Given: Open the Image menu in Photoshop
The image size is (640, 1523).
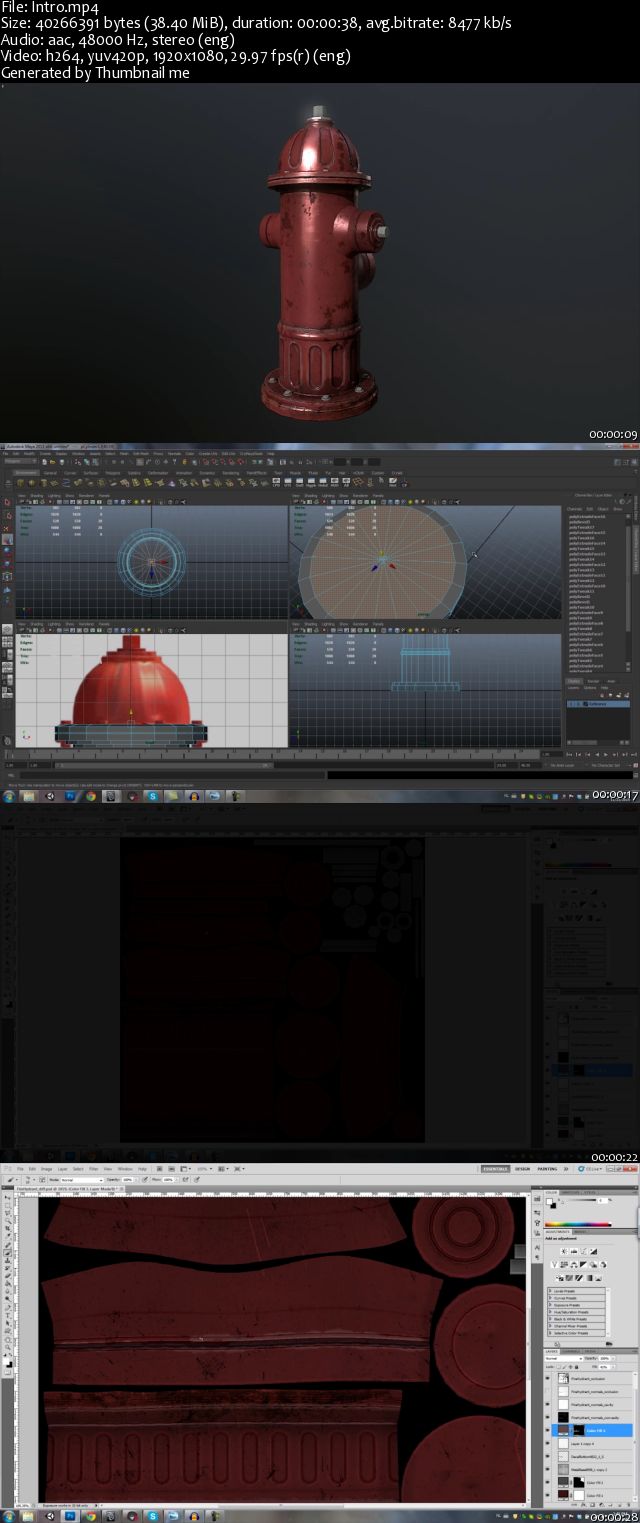Looking at the screenshot, I should click(46, 1168).
